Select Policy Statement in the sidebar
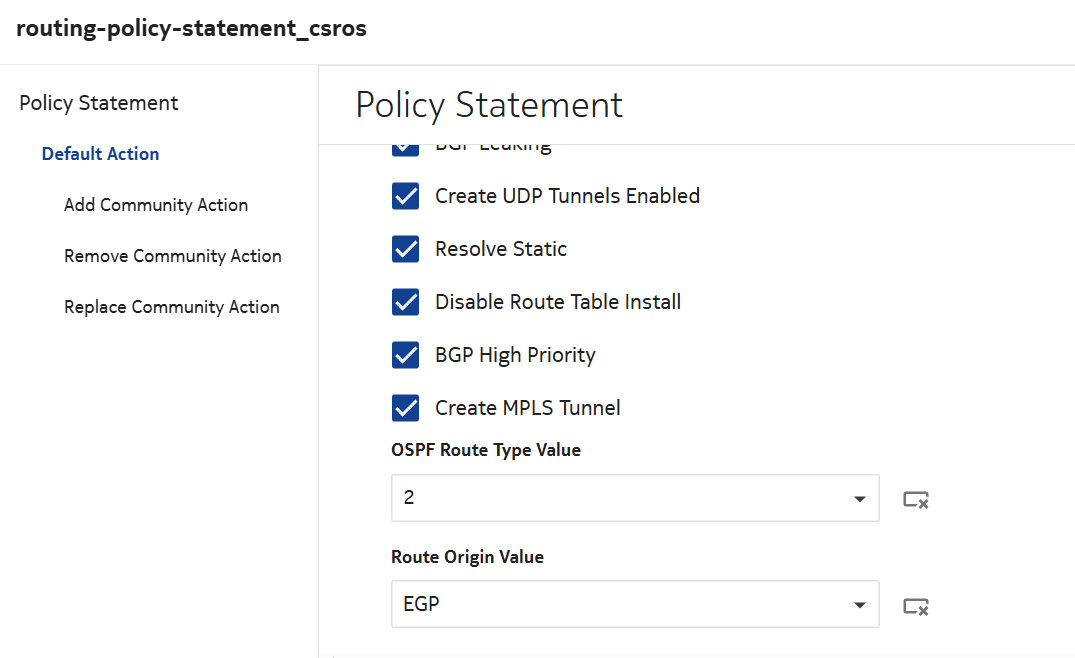 point(99,103)
